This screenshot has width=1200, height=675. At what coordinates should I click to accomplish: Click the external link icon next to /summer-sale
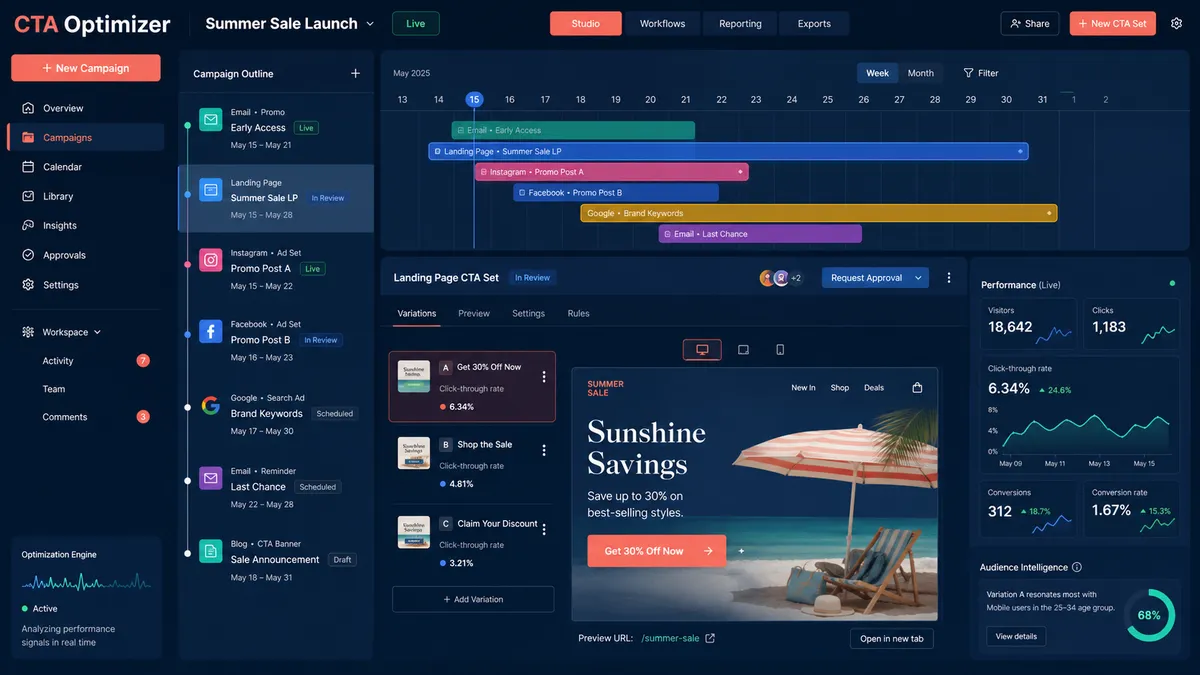(710, 638)
